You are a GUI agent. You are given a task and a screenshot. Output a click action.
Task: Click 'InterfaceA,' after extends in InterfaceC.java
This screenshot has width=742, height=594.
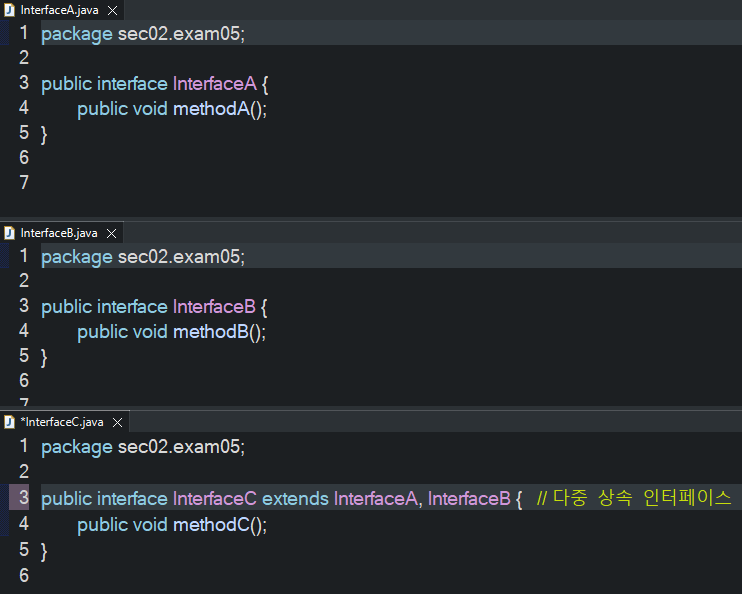click(x=378, y=499)
